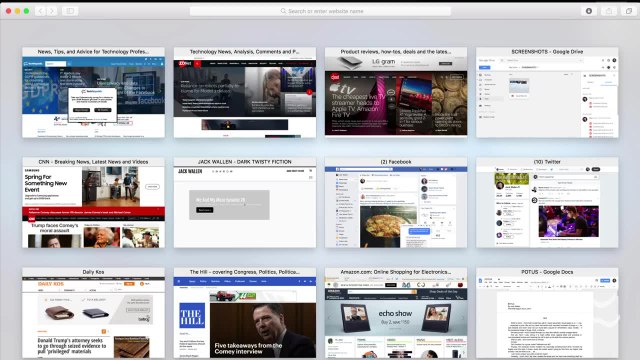Click the tab overview button
640x360 pixels.
coord(629,11)
